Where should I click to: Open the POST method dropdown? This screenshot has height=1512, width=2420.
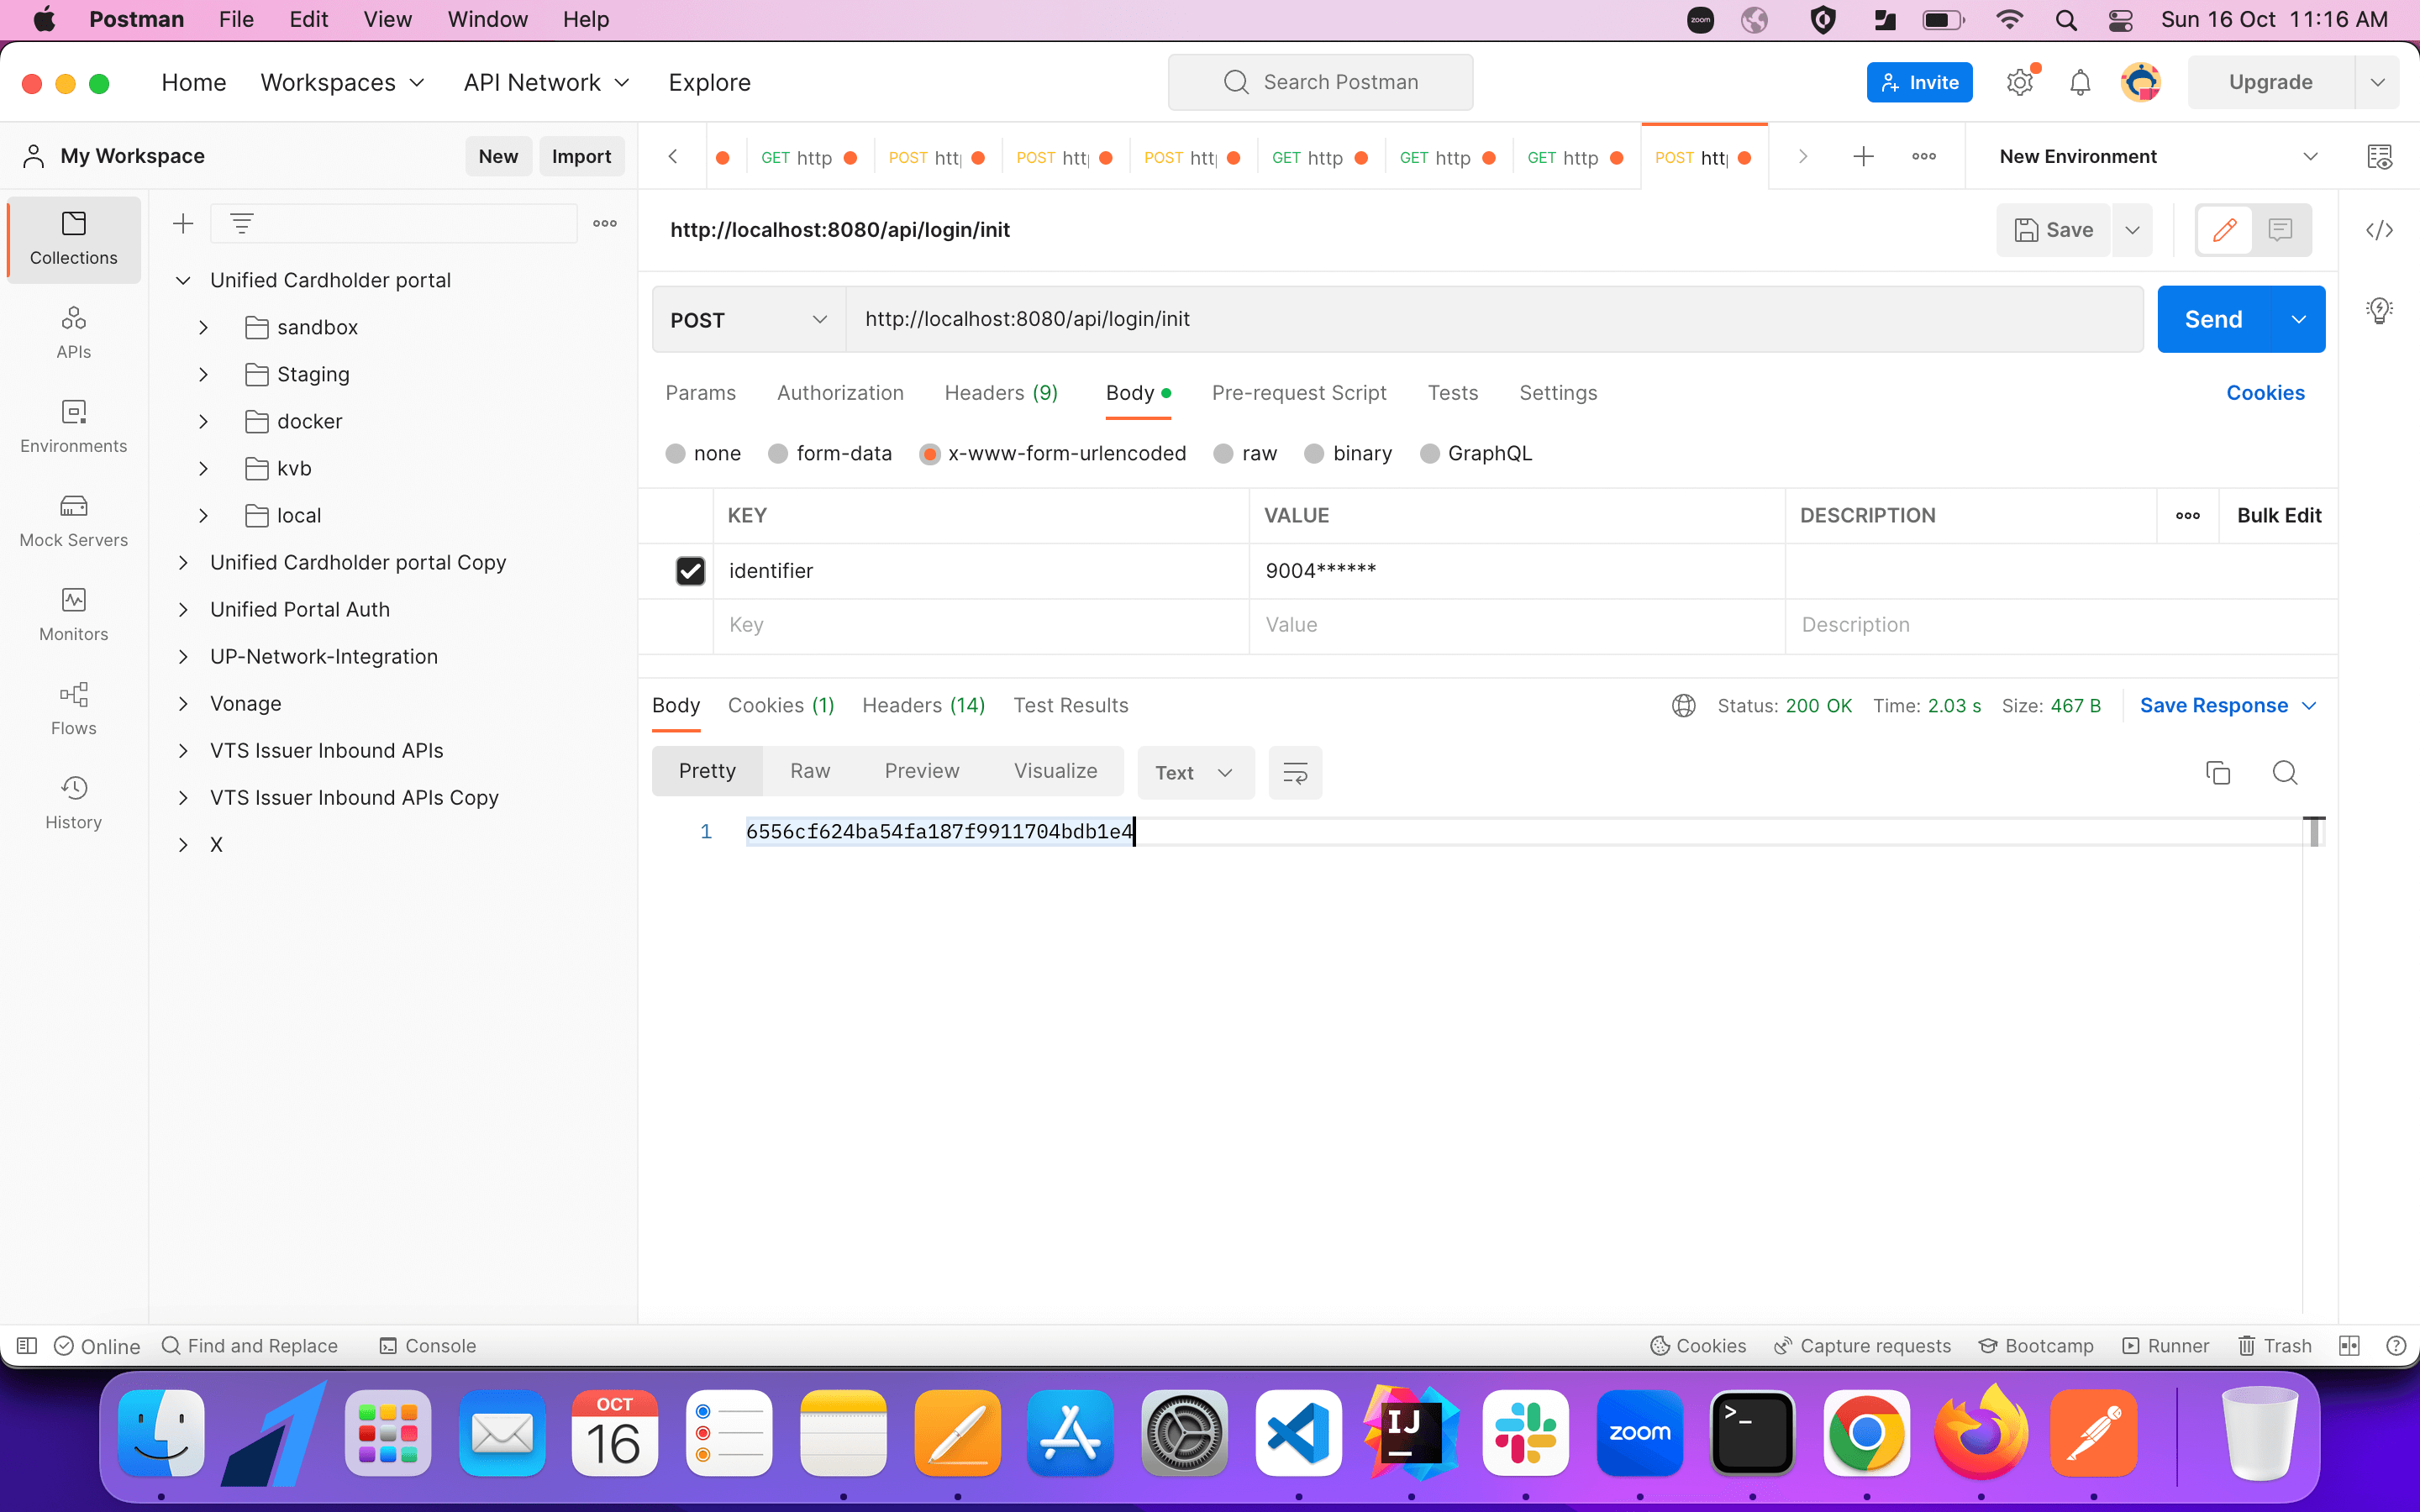coord(749,320)
